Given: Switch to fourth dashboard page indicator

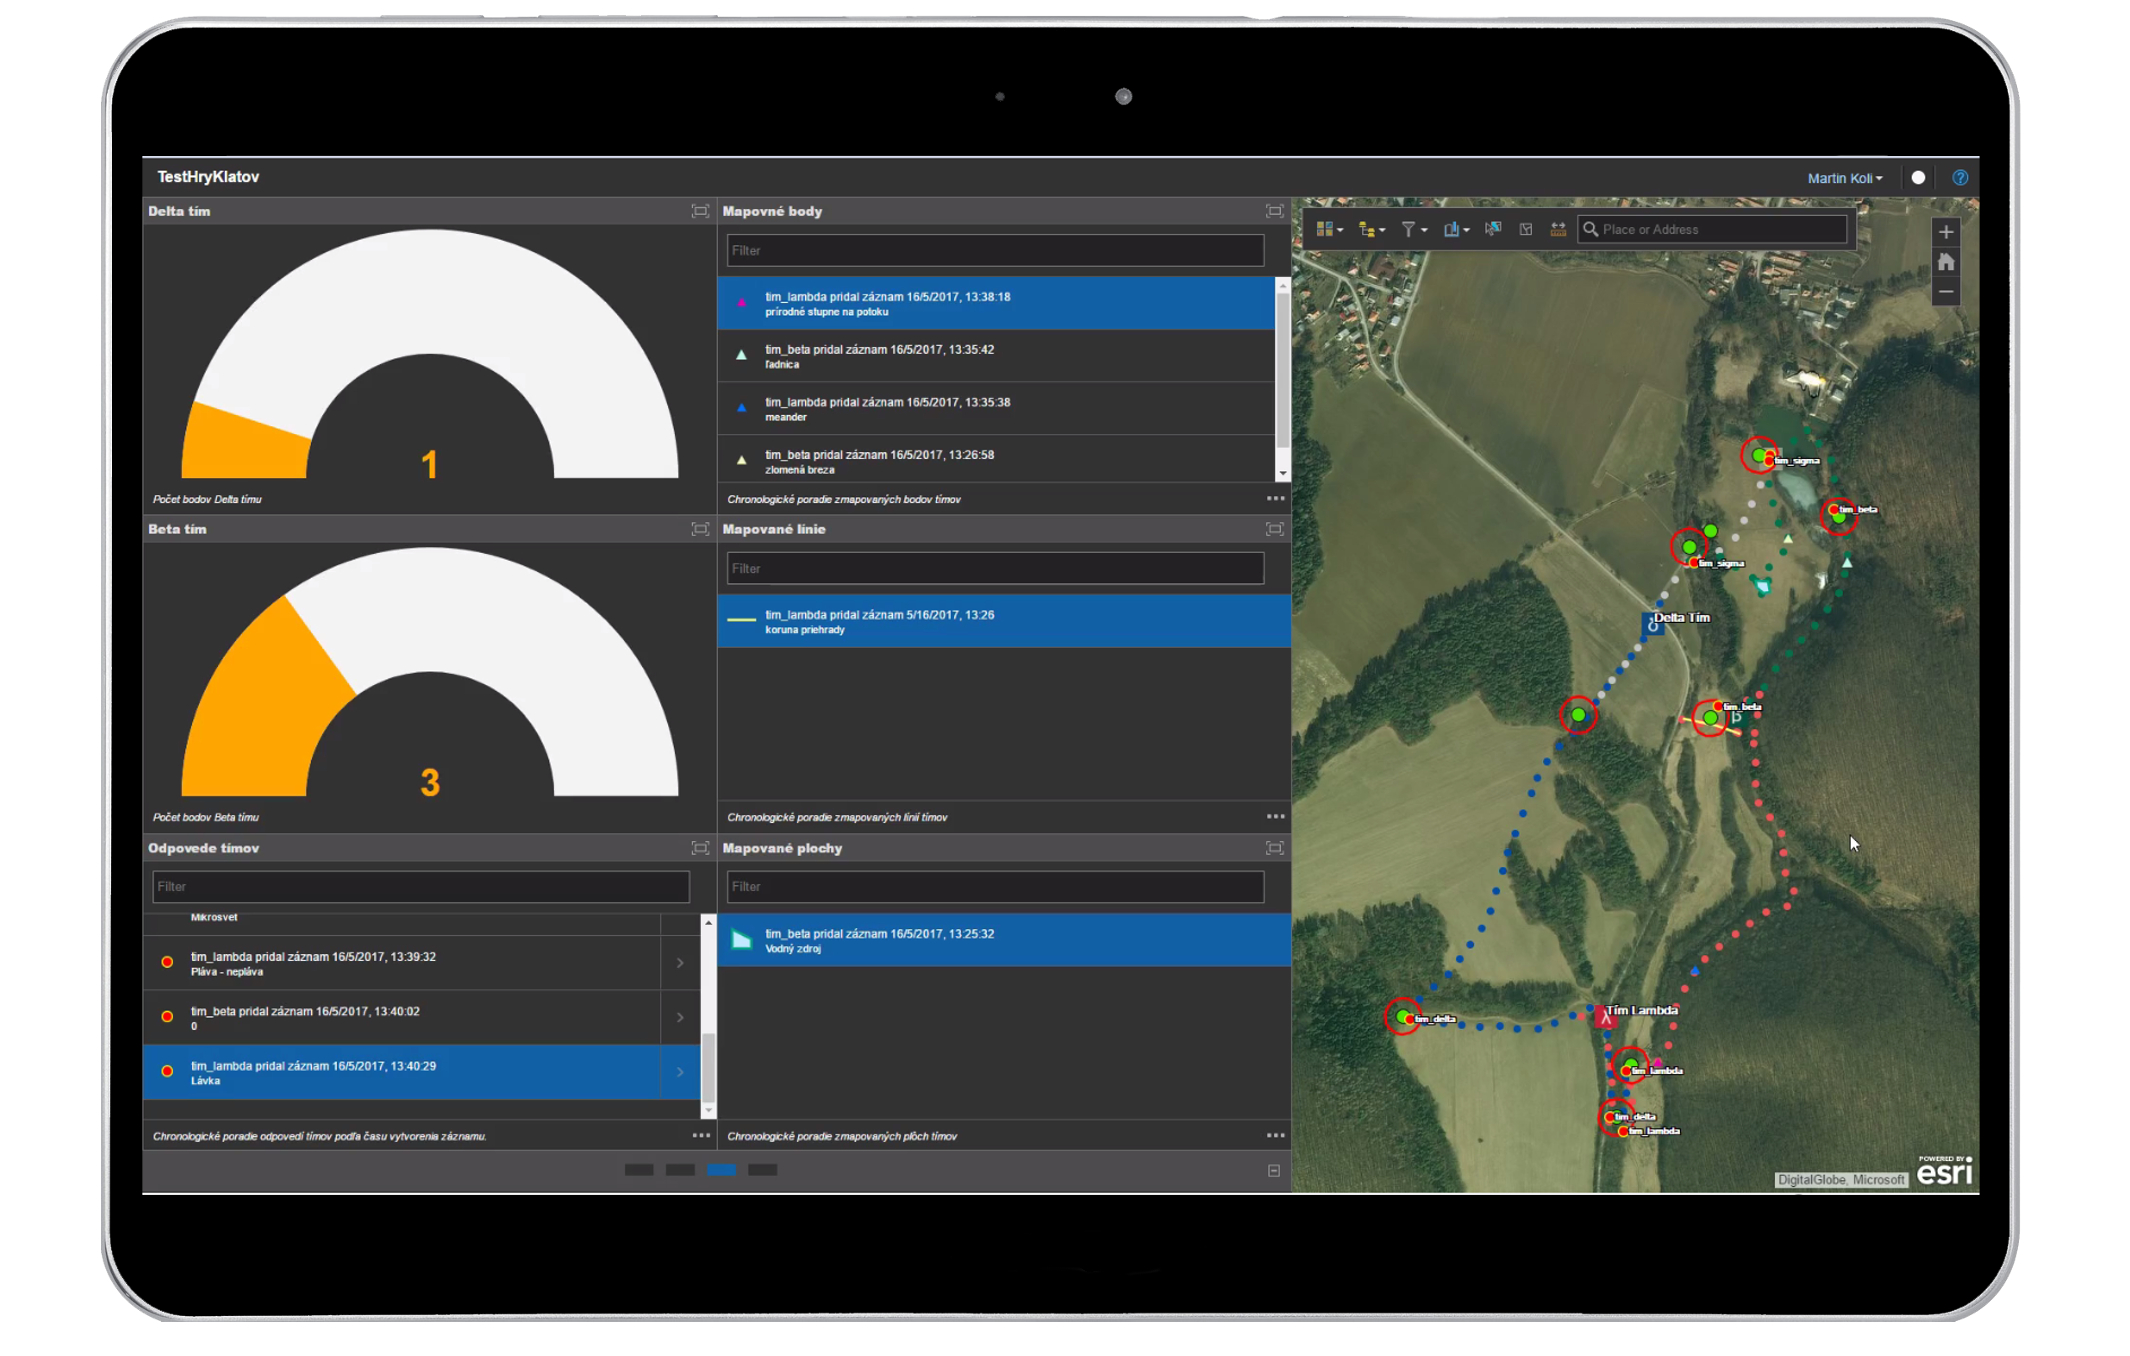Looking at the screenshot, I should pos(762,1170).
